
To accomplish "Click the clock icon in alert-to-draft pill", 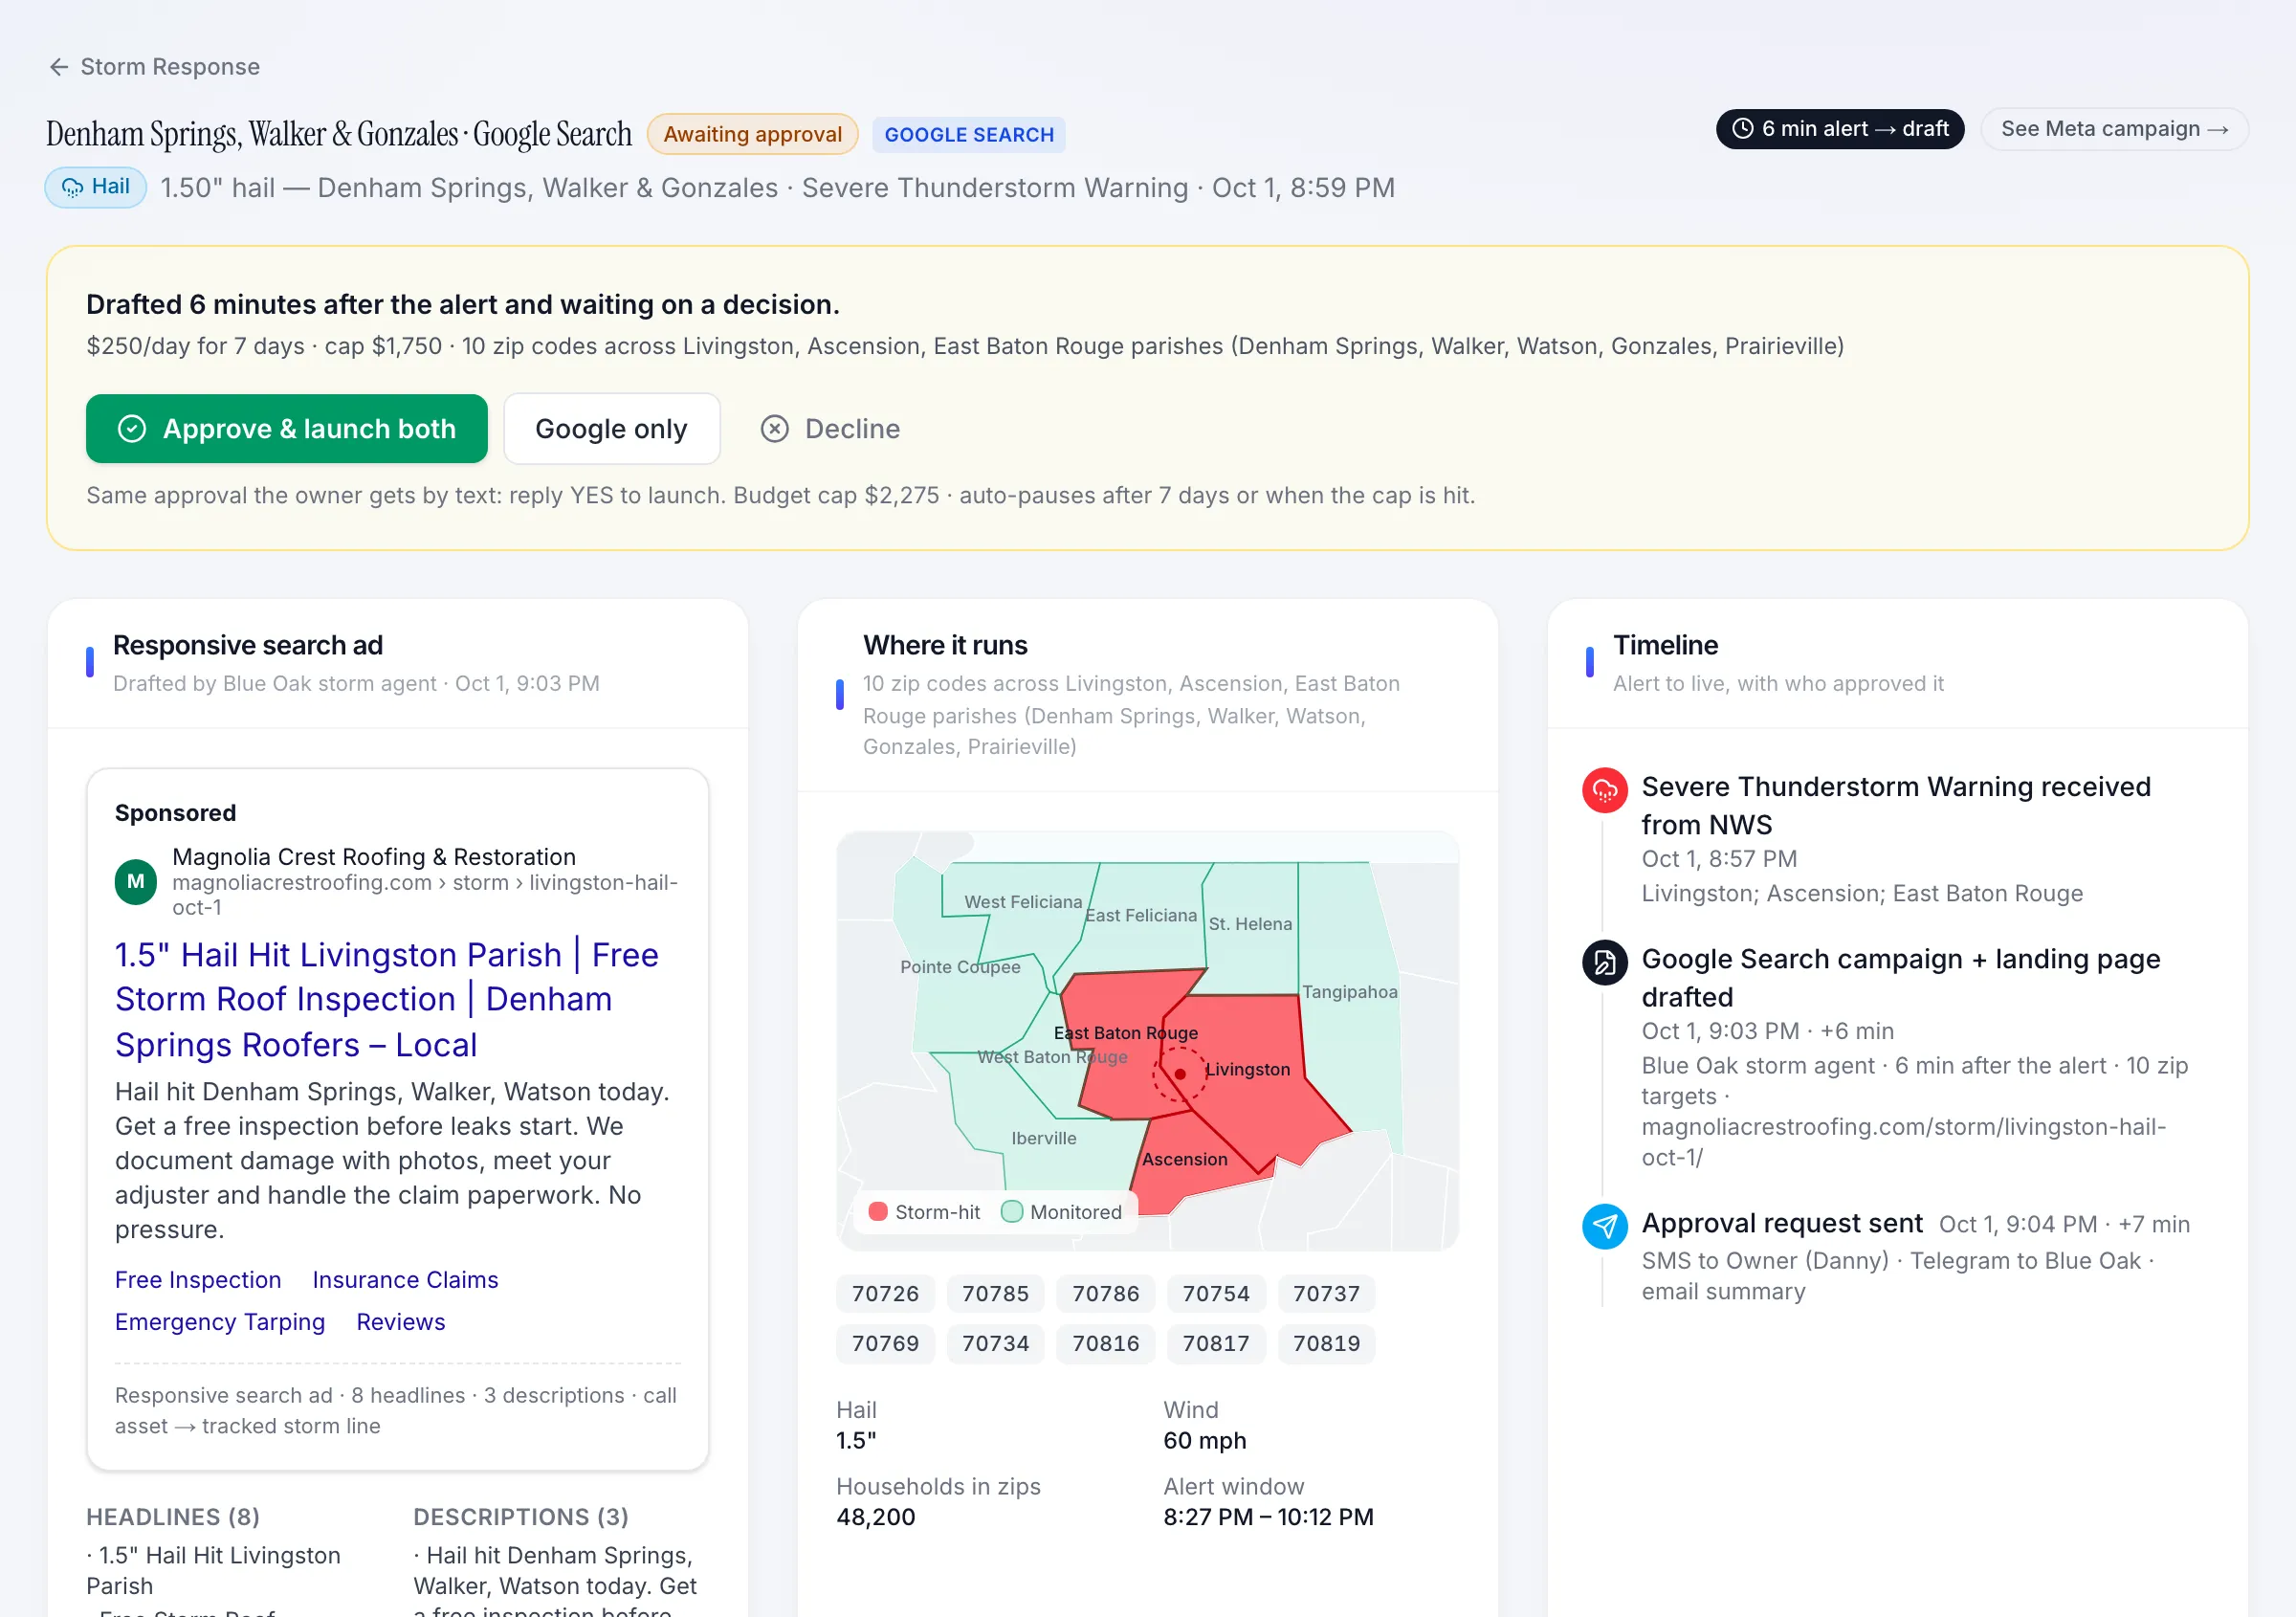I will point(1742,129).
